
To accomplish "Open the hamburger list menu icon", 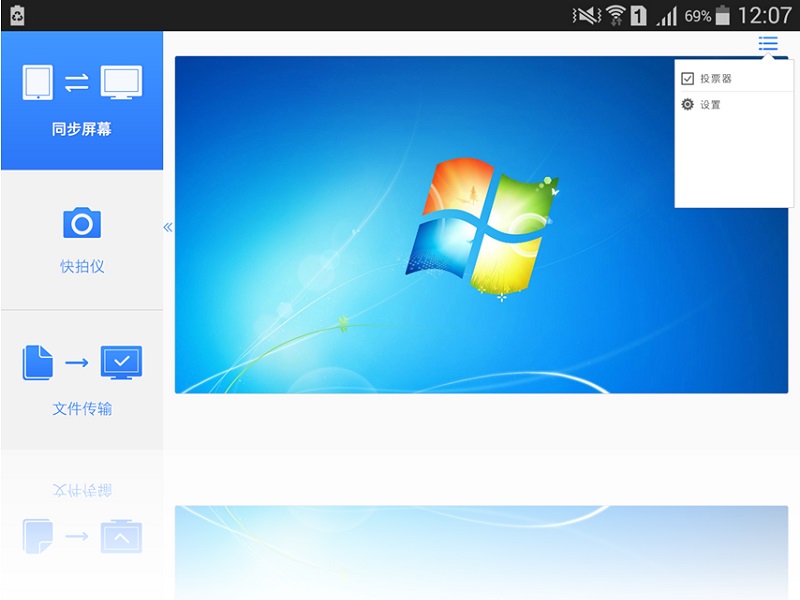I will click(x=767, y=43).
